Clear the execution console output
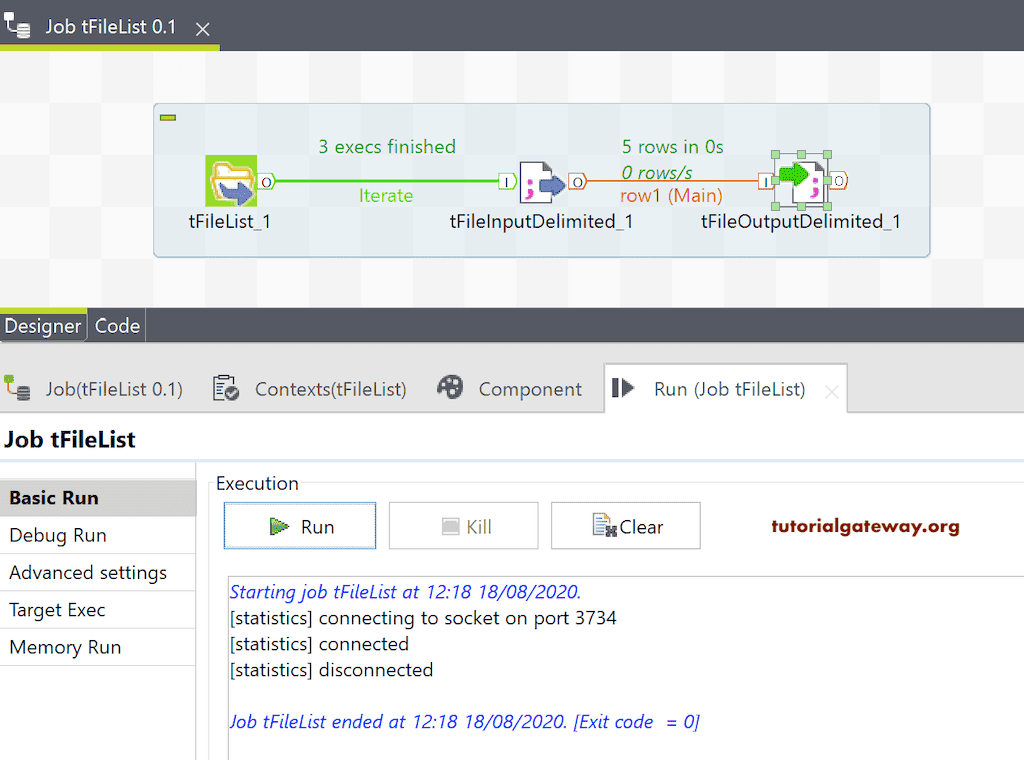 [625, 525]
